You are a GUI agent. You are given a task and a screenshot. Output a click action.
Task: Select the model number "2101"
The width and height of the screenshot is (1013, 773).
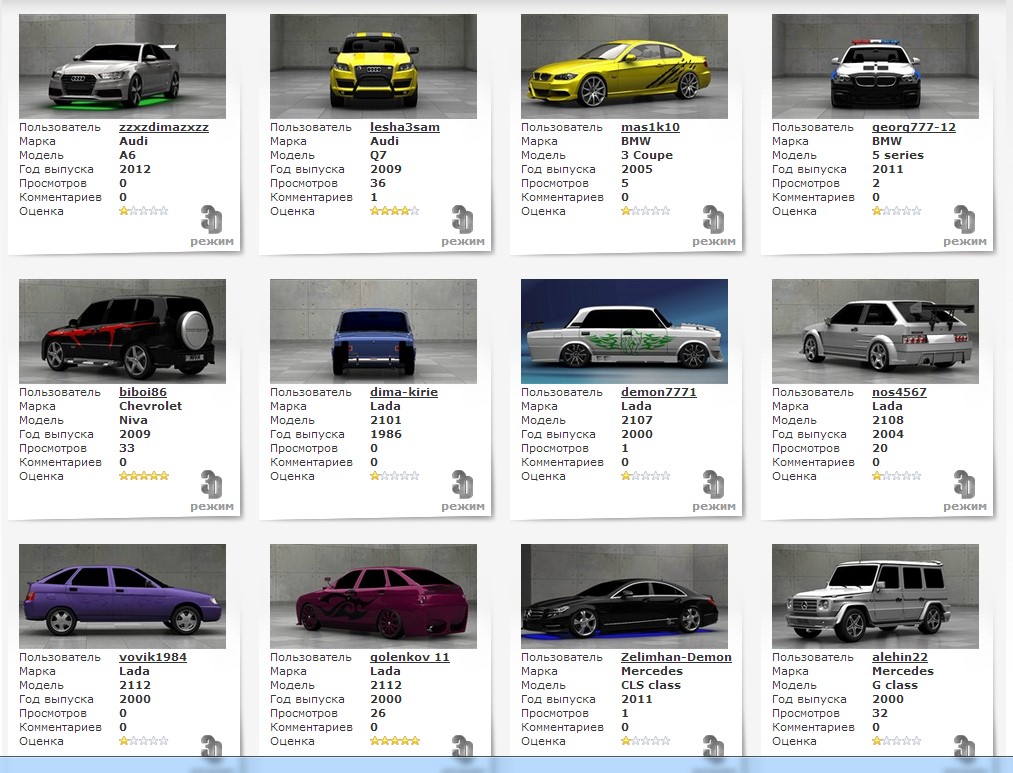[x=386, y=420]
